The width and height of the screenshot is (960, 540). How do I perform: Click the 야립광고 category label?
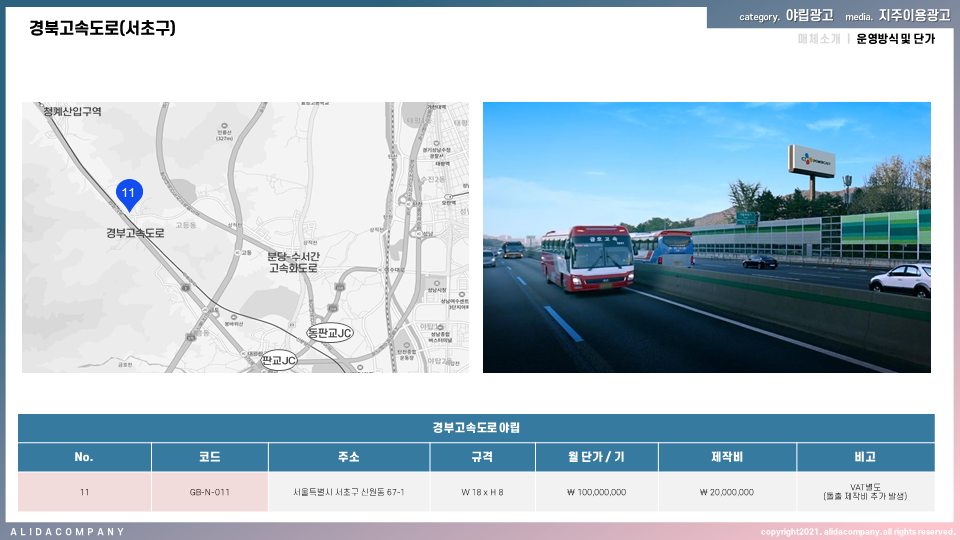point(809,16)
